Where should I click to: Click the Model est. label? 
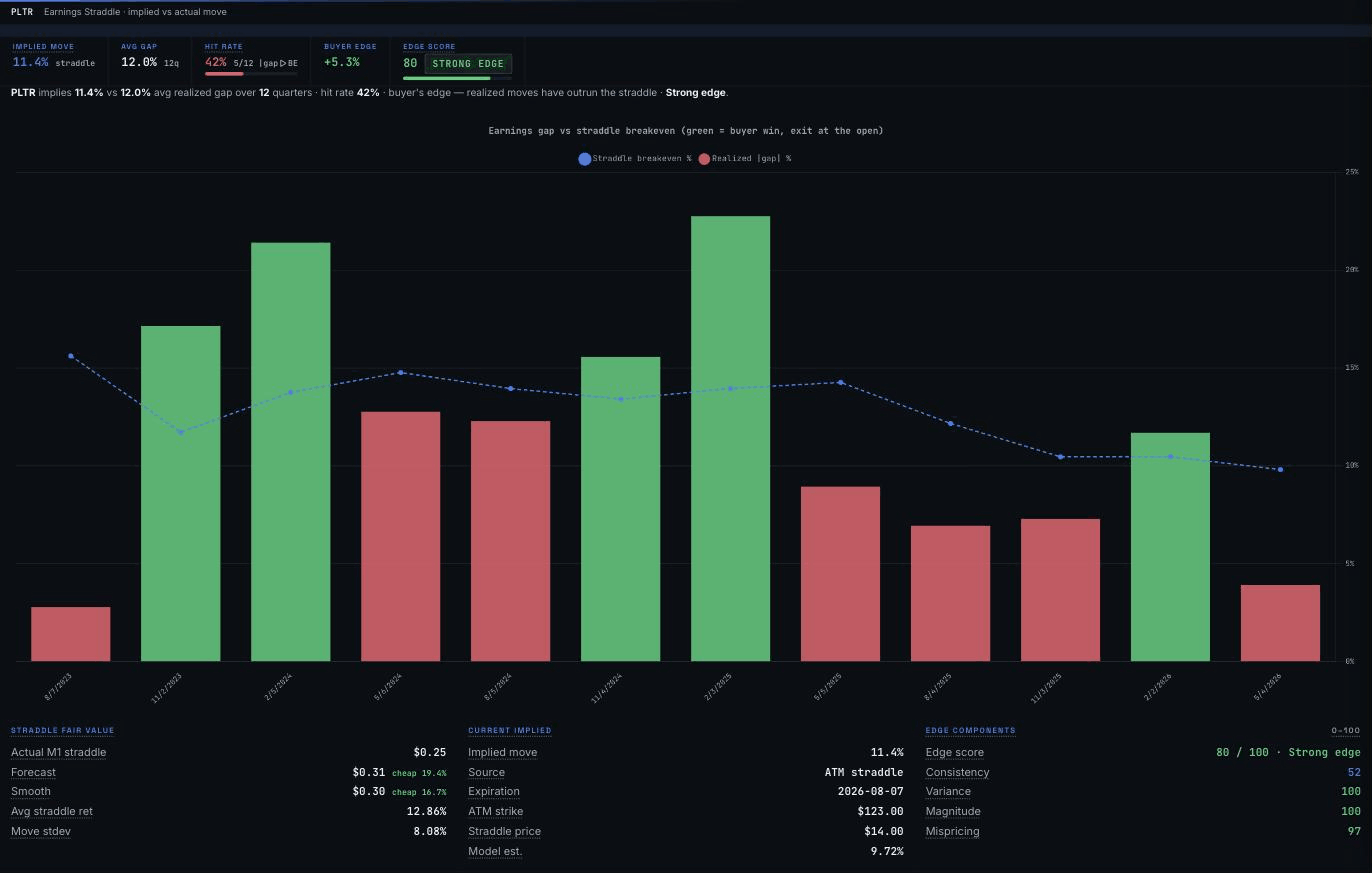495,851
